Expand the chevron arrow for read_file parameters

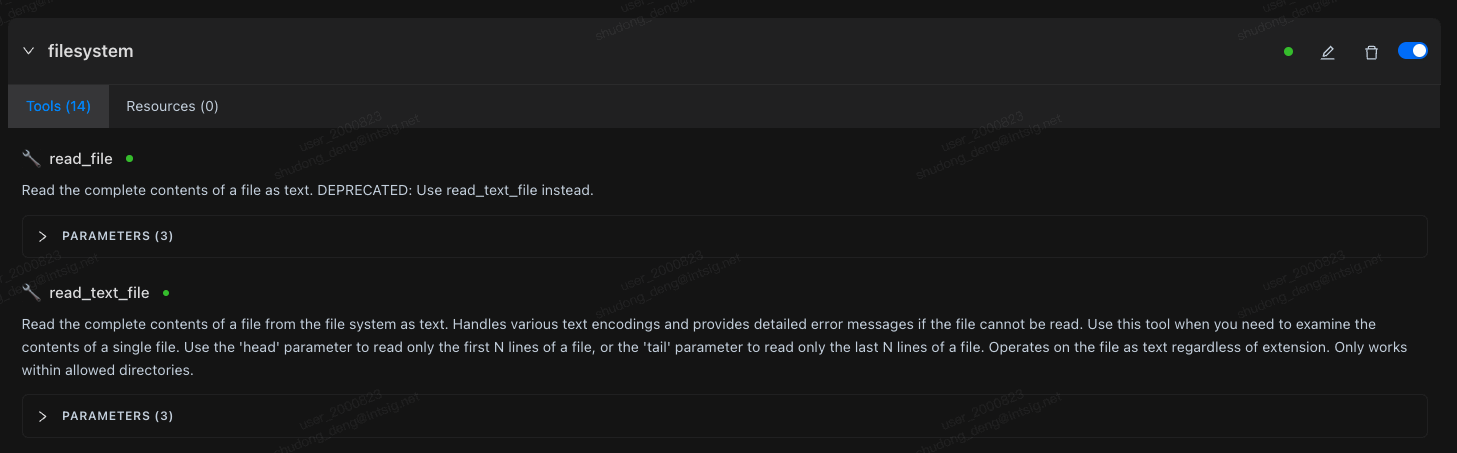[x=43, y=236]
